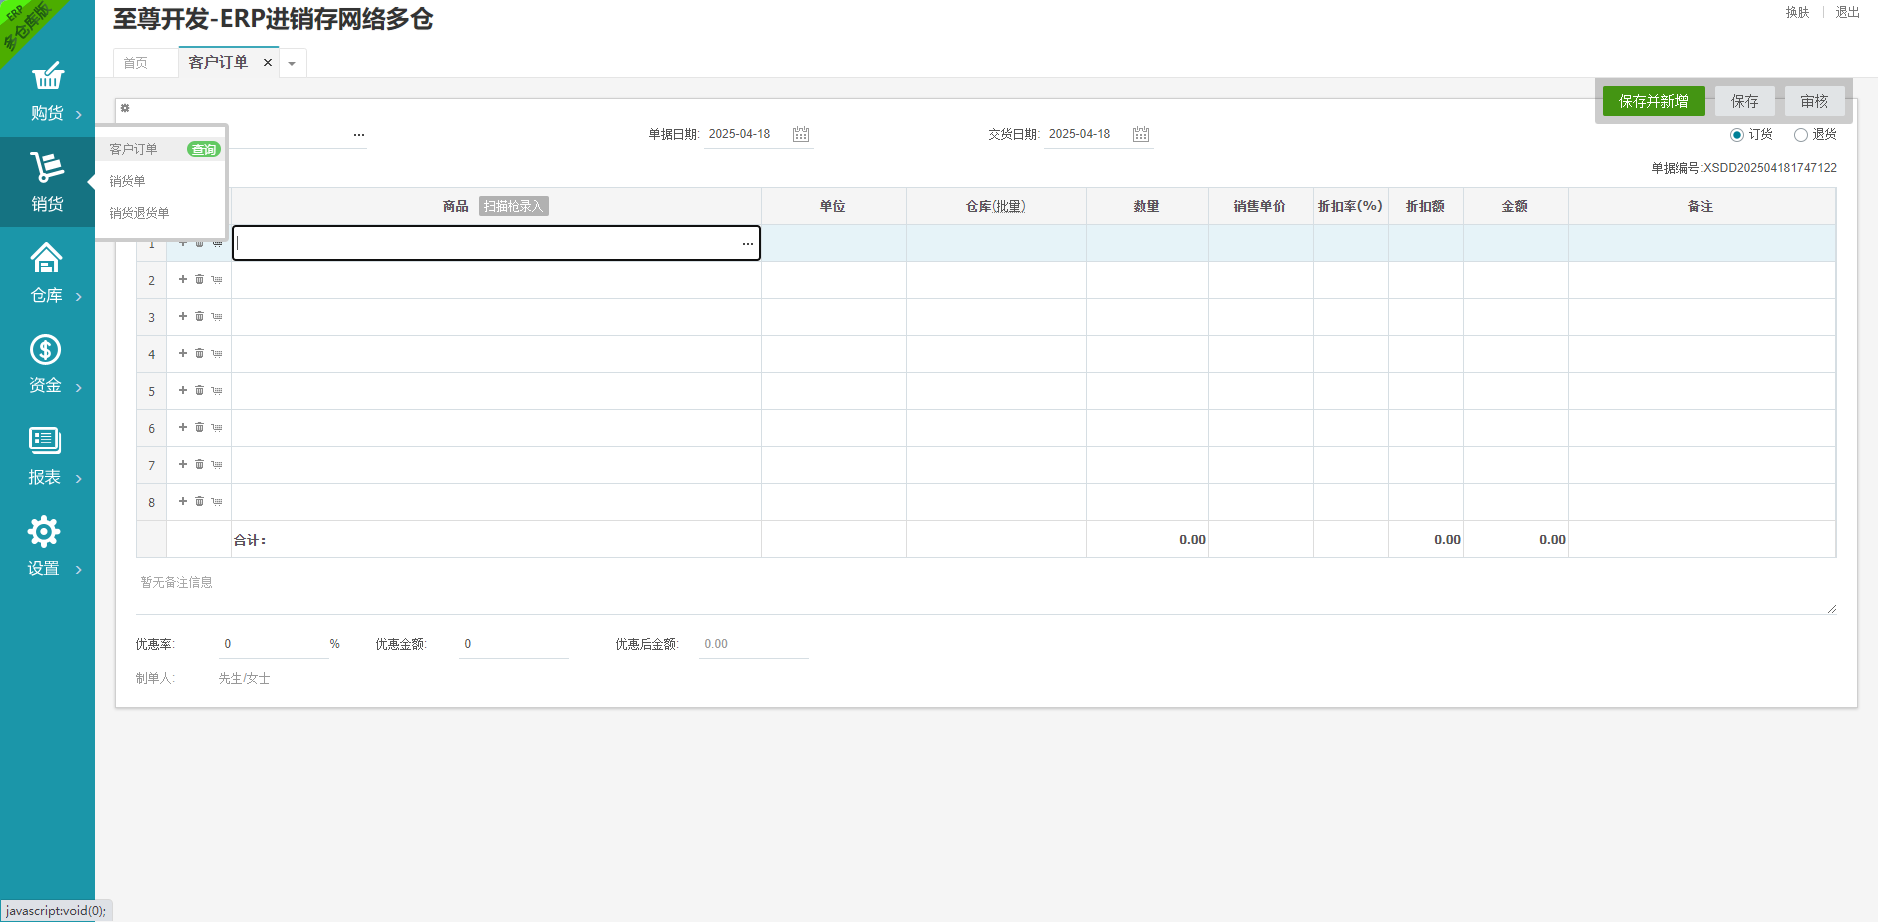Open the 单据日期 calendar picker icon
This screenshot has height=922, width=1878.
click(x=801, y=134)
